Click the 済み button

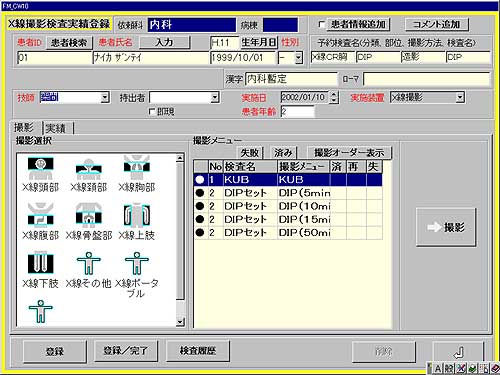click(x=283, y=153)
